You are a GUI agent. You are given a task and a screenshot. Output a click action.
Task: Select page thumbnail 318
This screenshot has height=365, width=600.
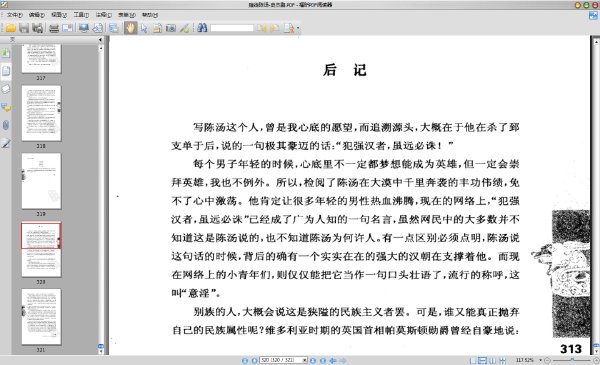[41, 113]
